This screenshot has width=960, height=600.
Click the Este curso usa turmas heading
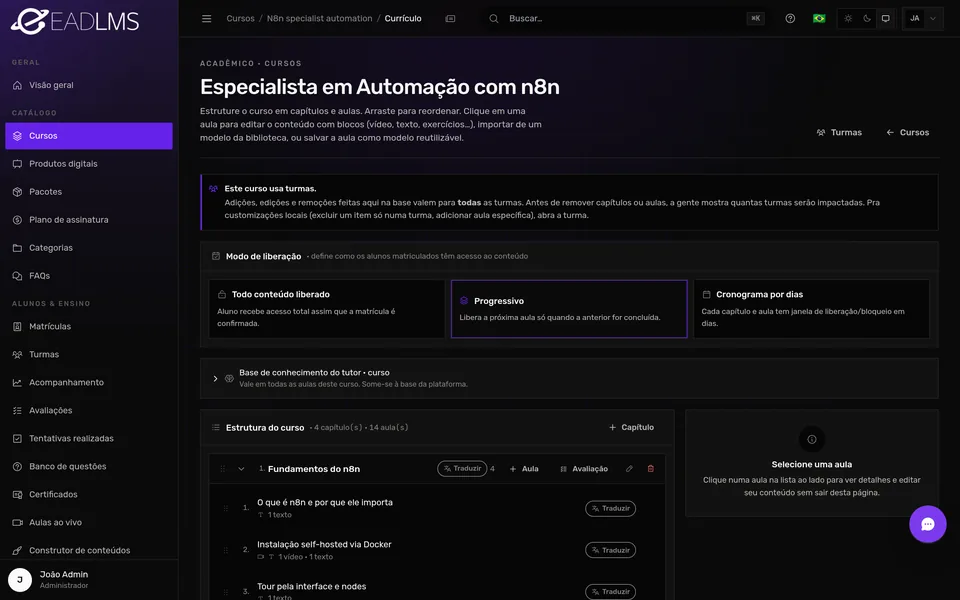(270, 189)
